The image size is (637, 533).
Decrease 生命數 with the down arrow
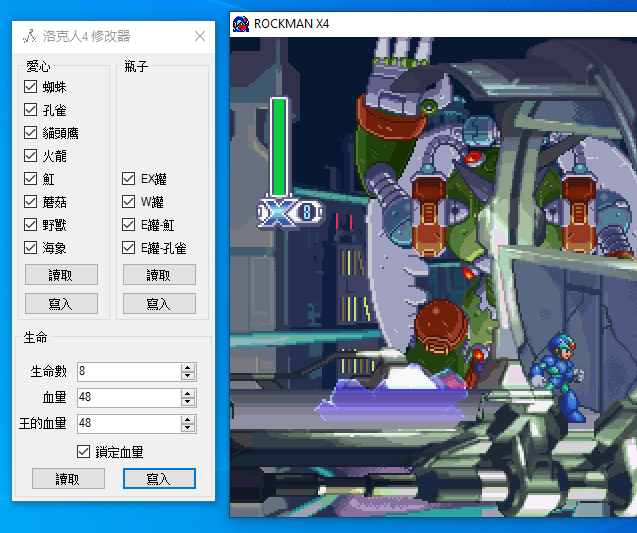188,376
